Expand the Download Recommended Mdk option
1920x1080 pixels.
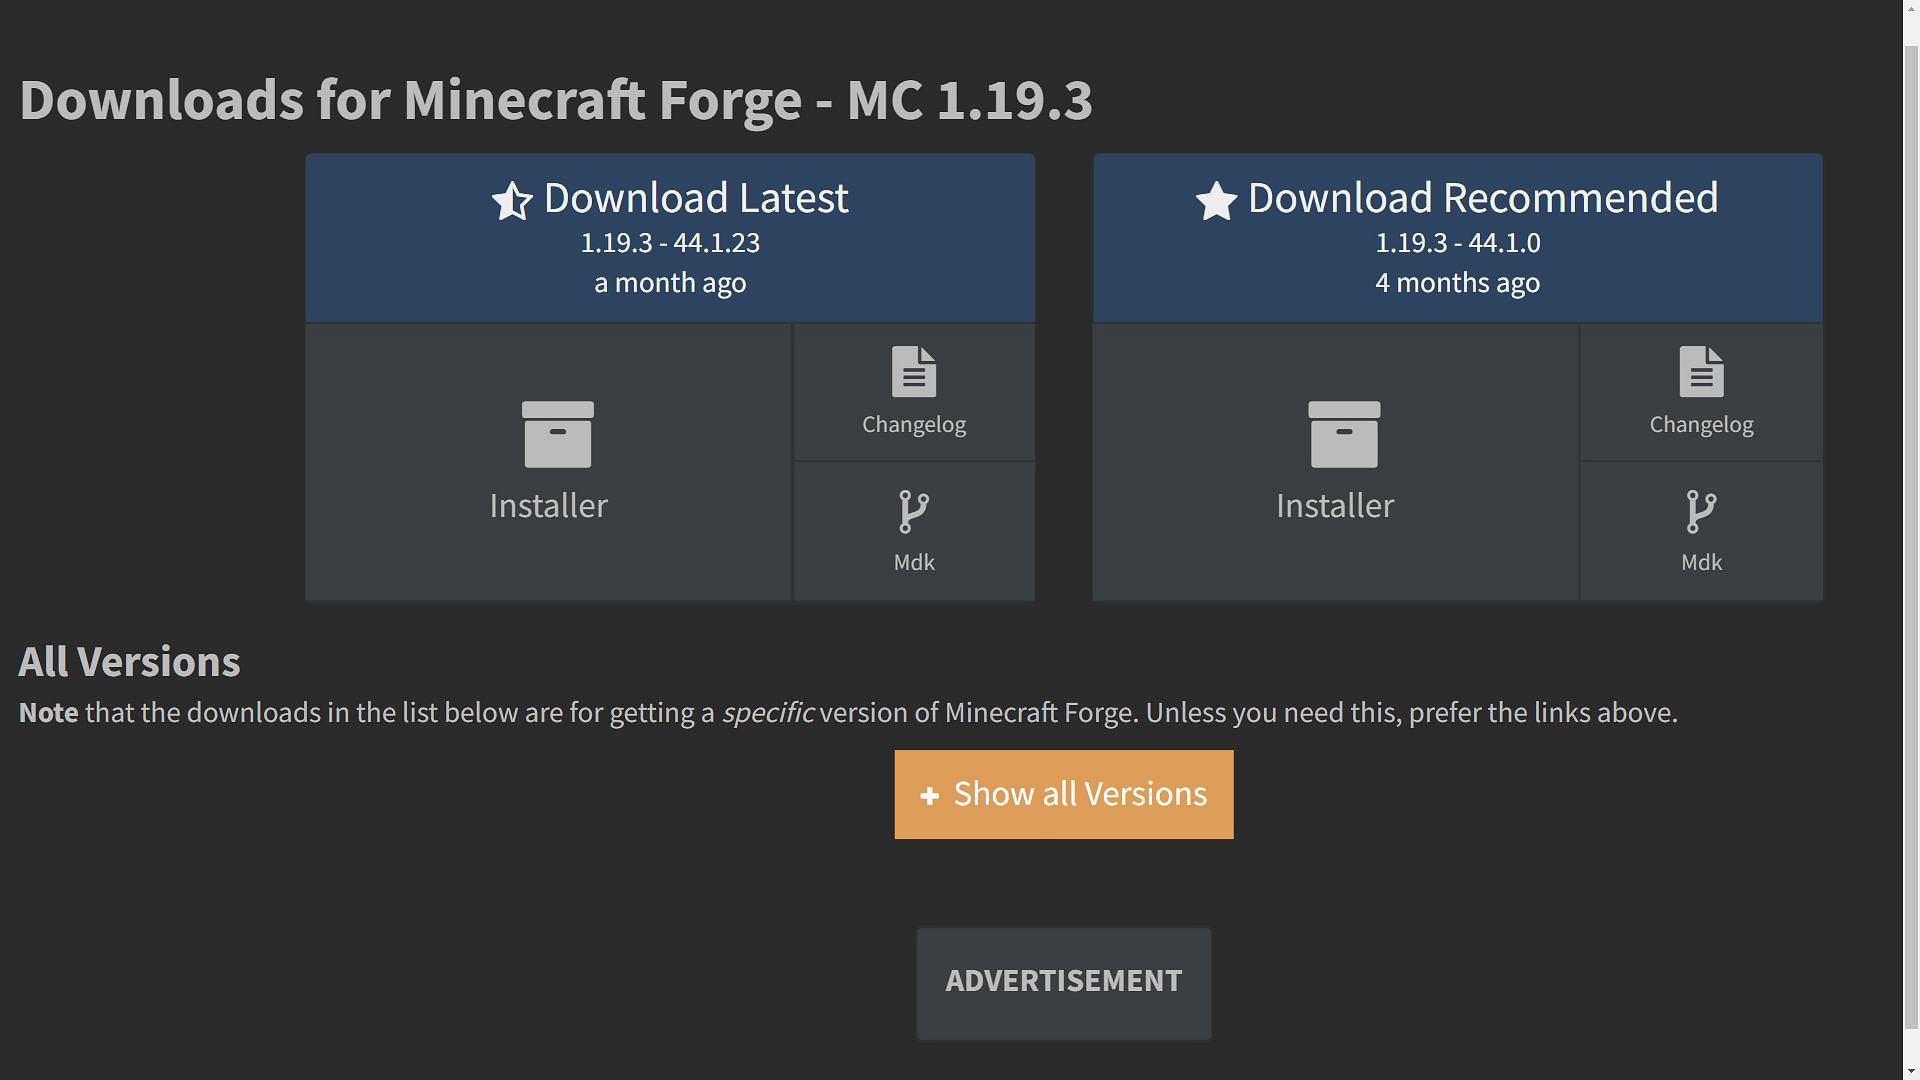[1700, 530]
